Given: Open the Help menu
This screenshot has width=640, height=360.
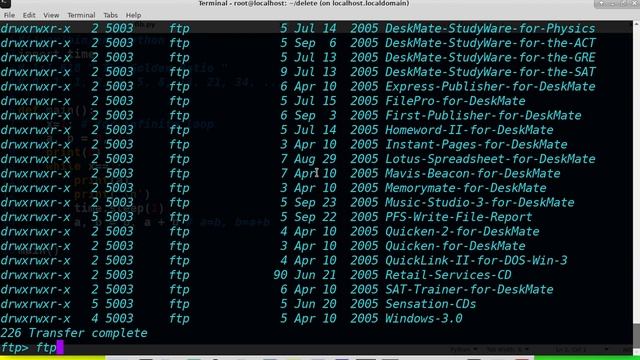Looking at the screenshot, I should [133, 15].
